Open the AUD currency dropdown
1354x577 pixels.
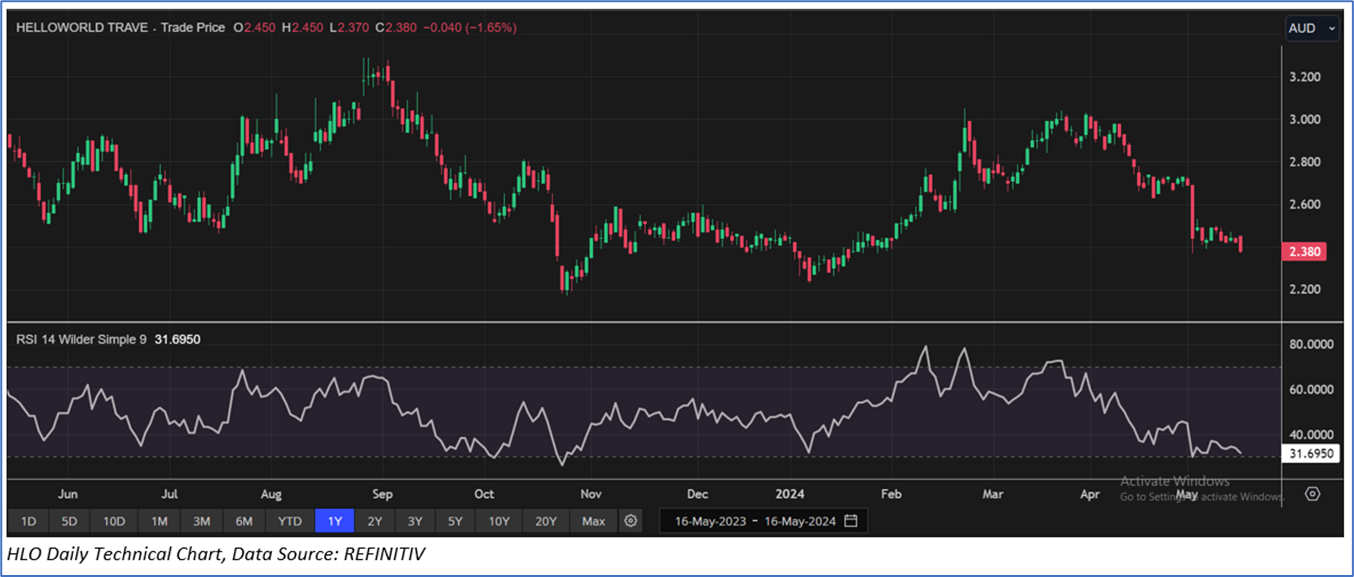click(x=1311, y=29)
